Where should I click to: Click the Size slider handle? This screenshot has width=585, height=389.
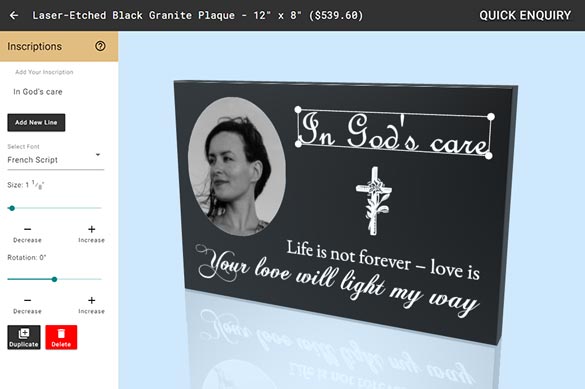(12, 208)
